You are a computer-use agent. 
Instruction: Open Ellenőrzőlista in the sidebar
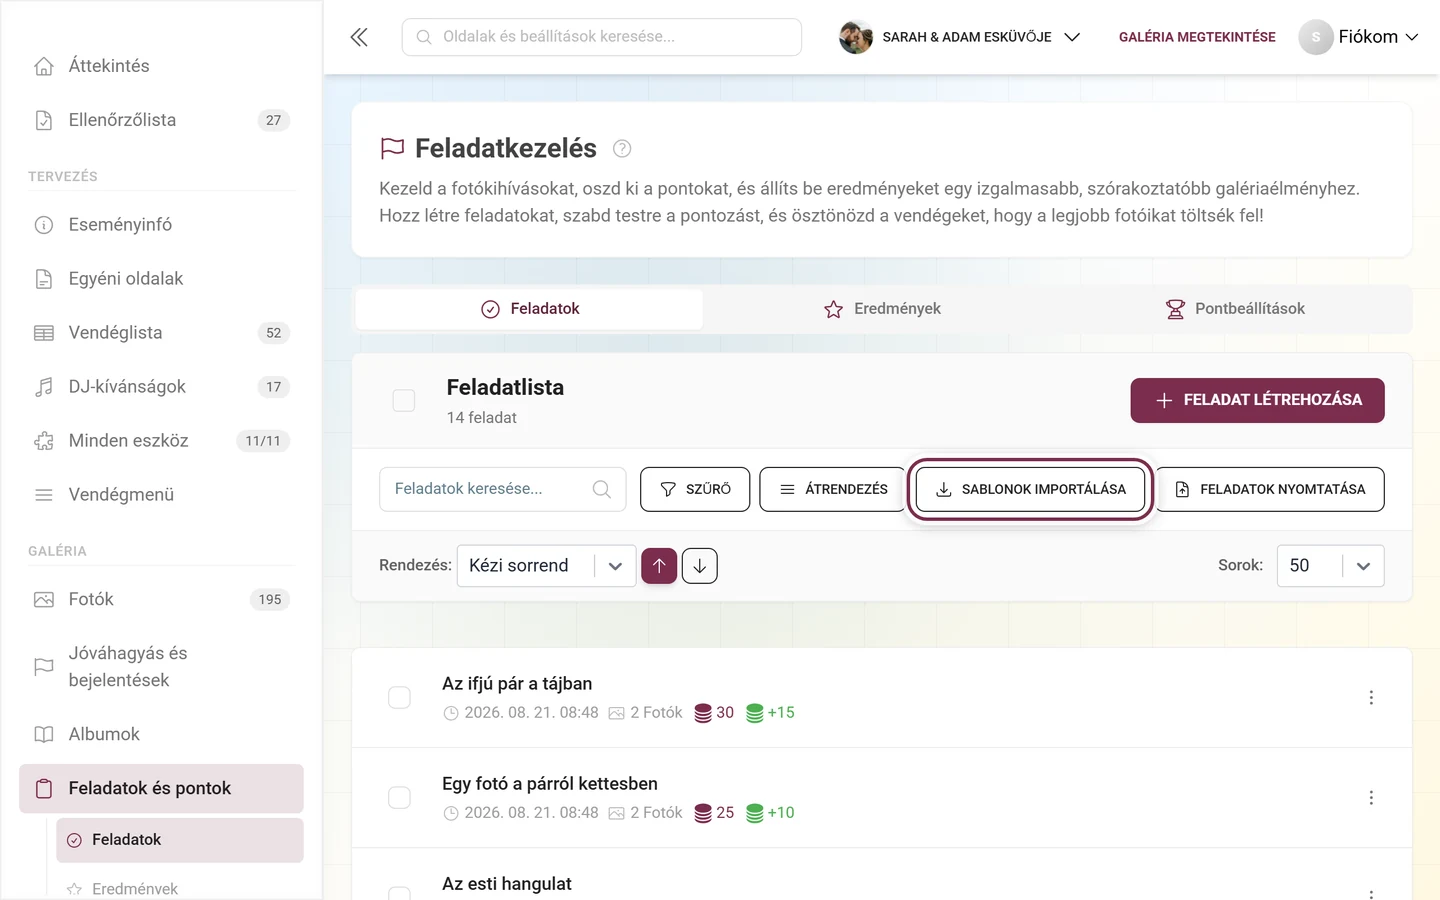(161, 120)
